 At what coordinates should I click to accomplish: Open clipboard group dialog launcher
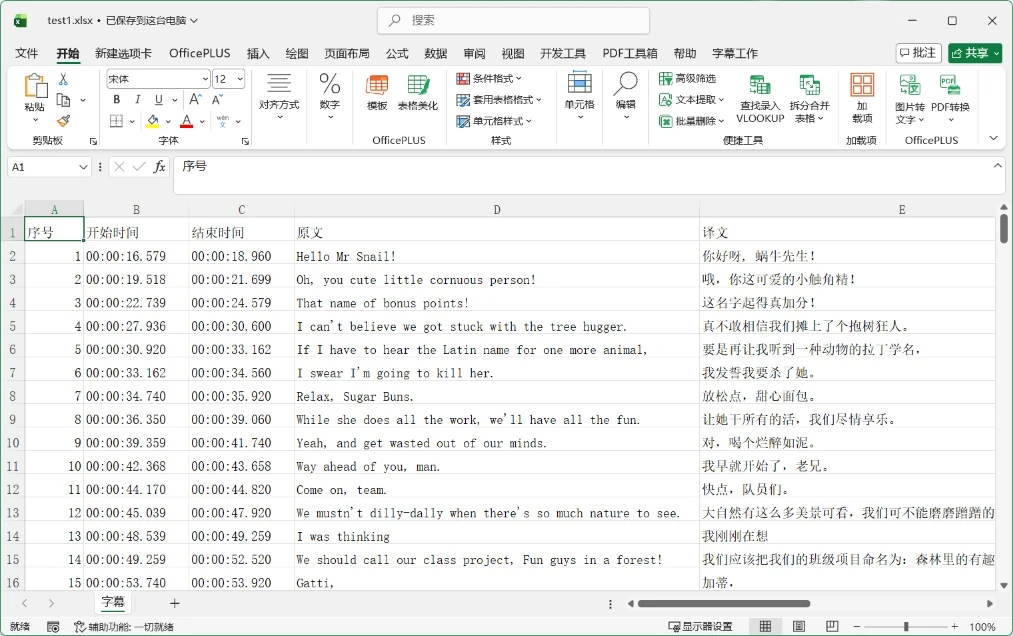point(93,141)
